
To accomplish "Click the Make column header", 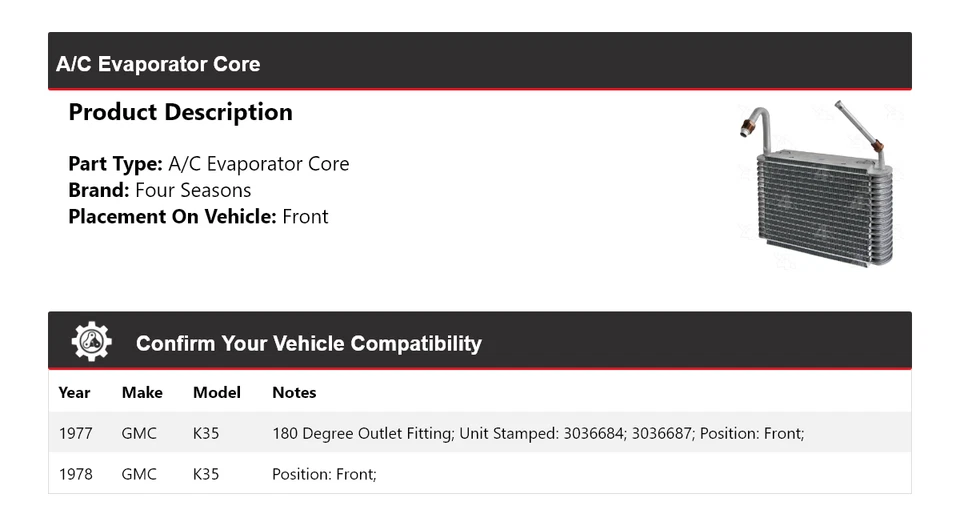I will point(142,393).
